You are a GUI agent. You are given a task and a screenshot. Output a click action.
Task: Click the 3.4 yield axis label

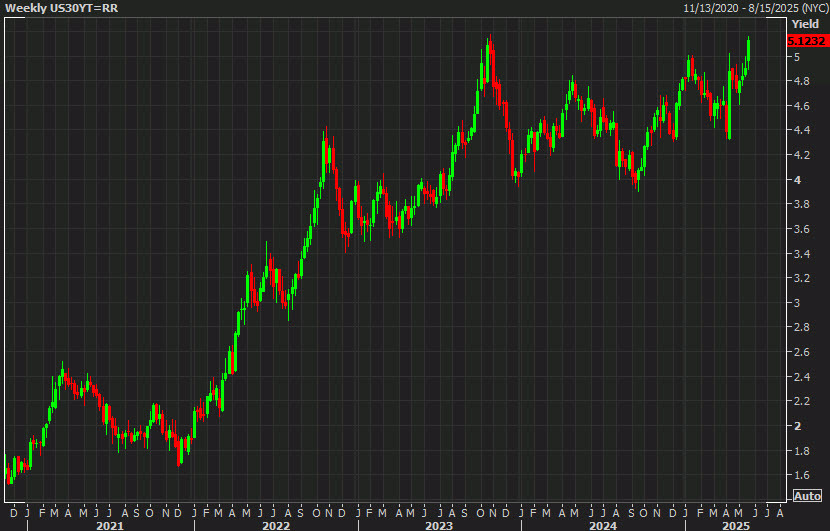point(801,254)
